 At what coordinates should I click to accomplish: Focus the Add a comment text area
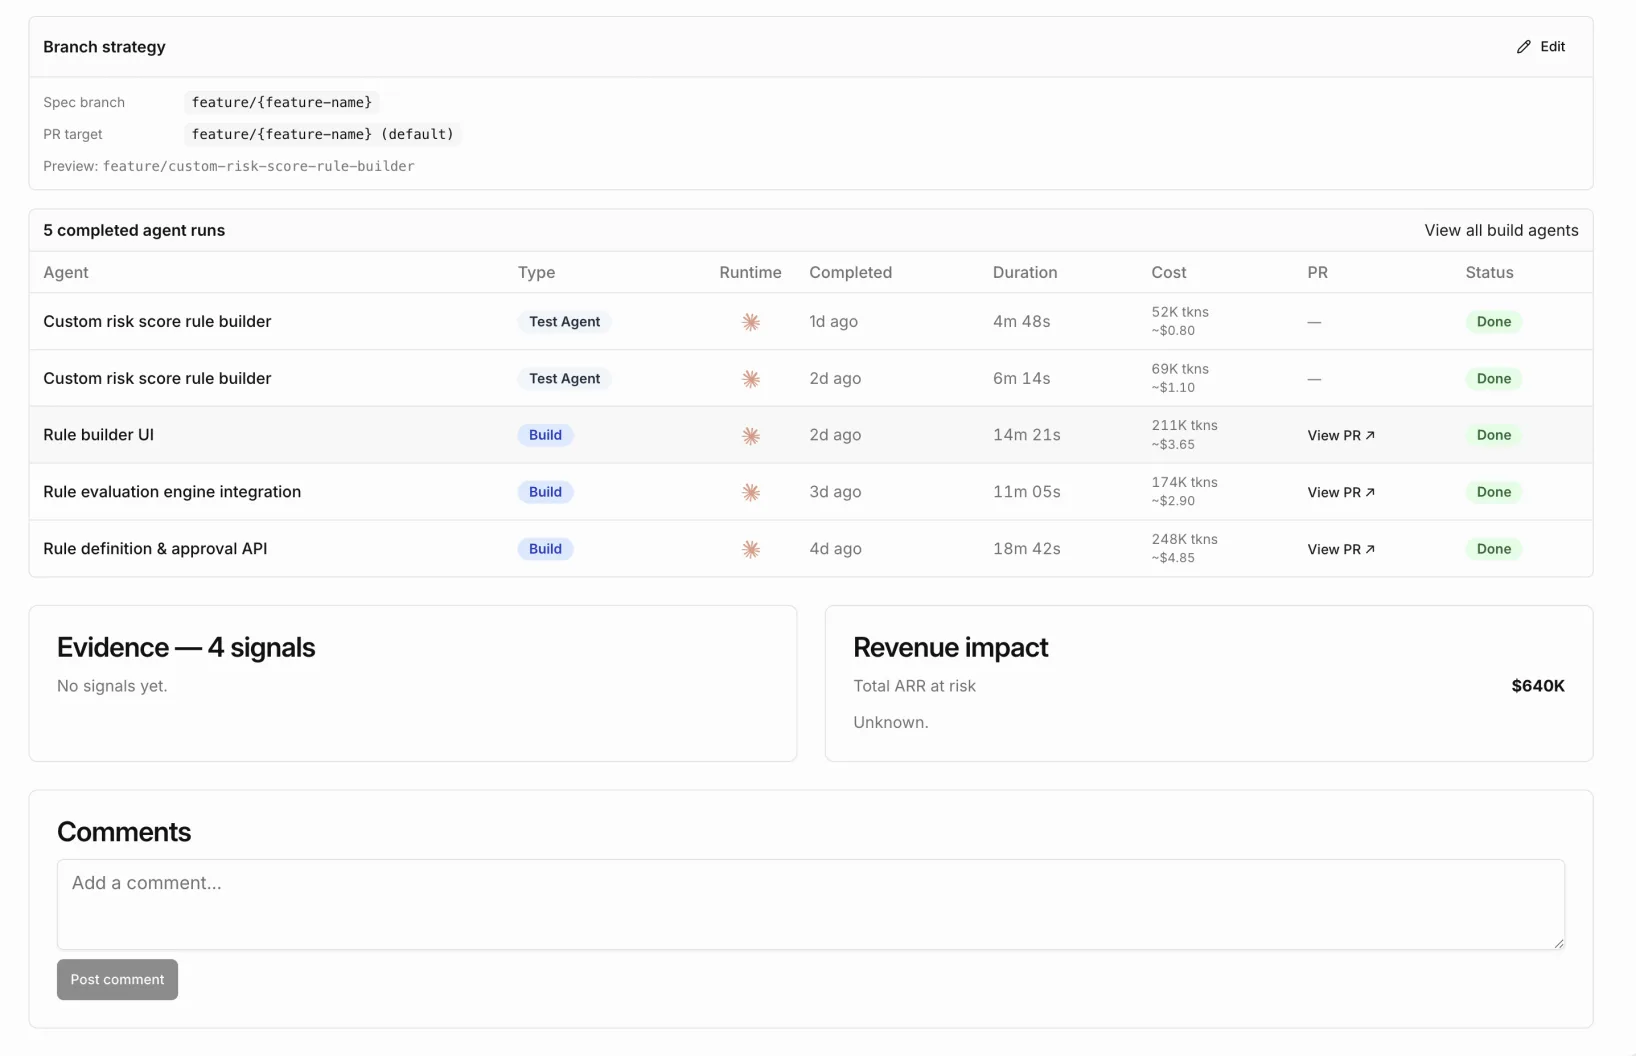pyautogui.click(x=811, y=904)
